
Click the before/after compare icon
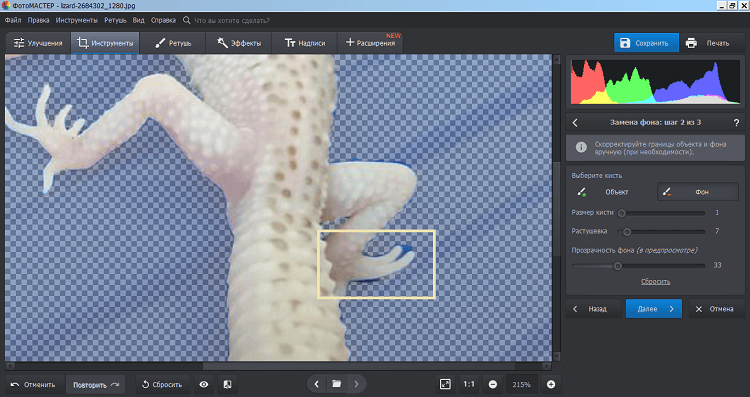(228, 384)
